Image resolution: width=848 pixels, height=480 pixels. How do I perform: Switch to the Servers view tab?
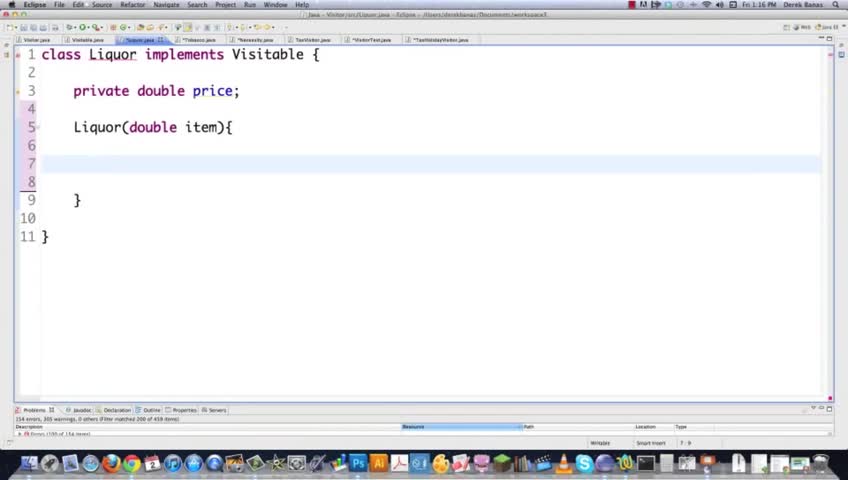[214, 410]
